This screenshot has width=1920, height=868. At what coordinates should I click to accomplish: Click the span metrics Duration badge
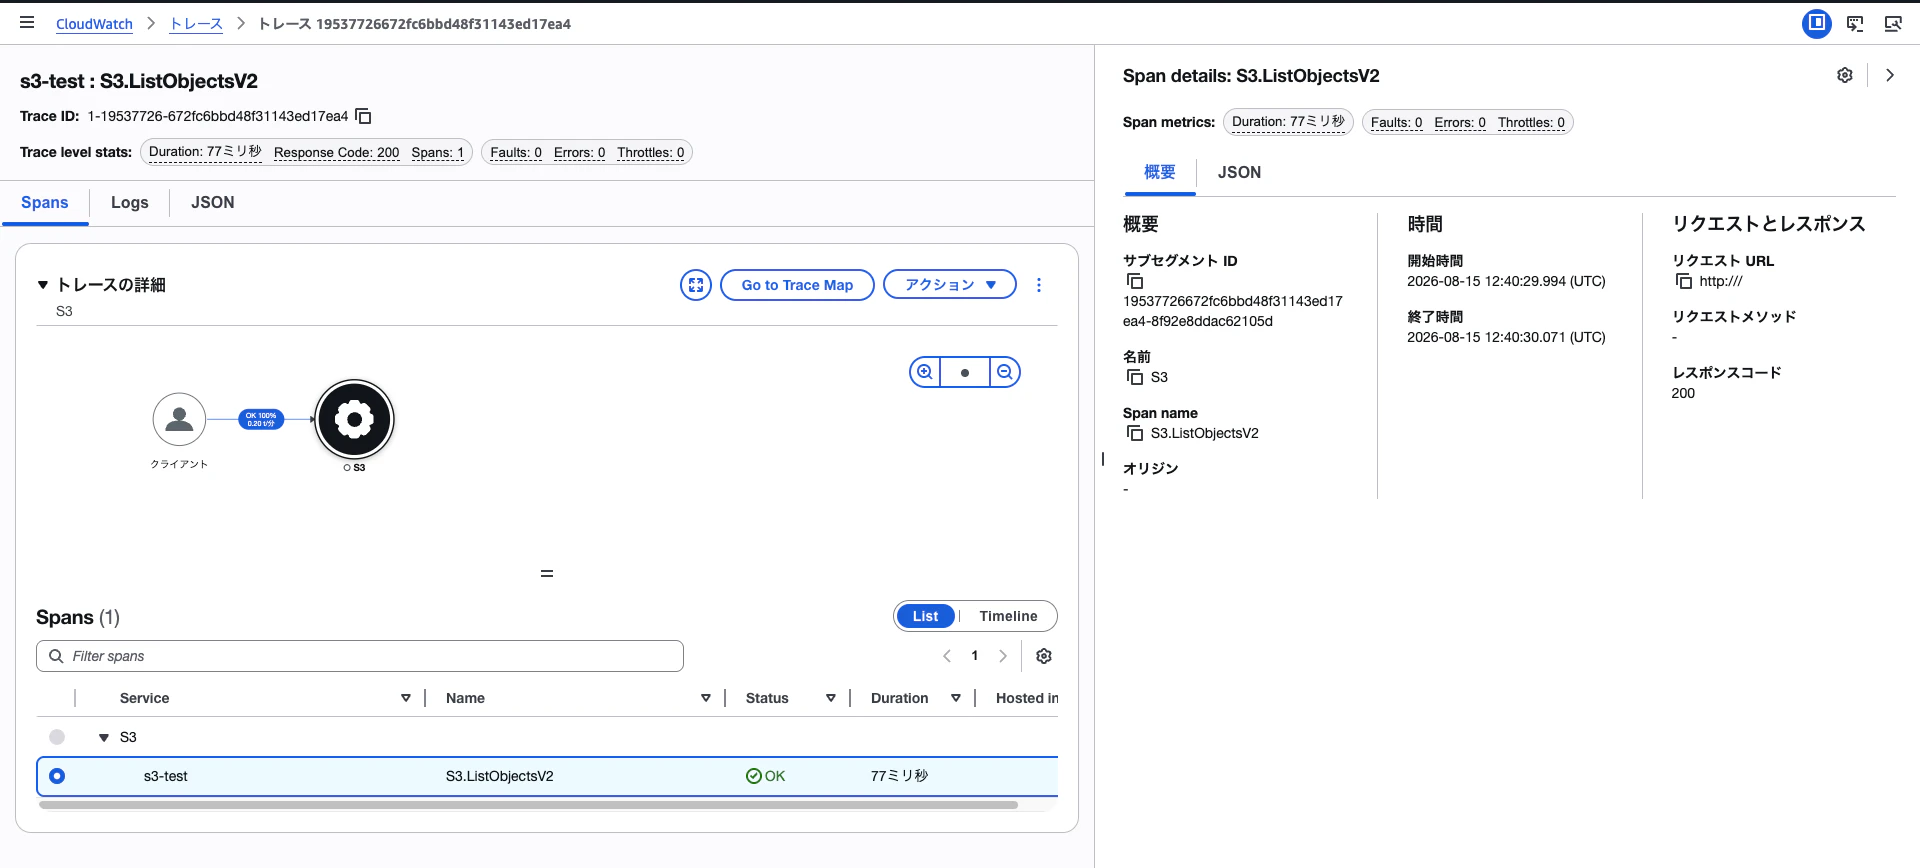(x=1288, y=122)
